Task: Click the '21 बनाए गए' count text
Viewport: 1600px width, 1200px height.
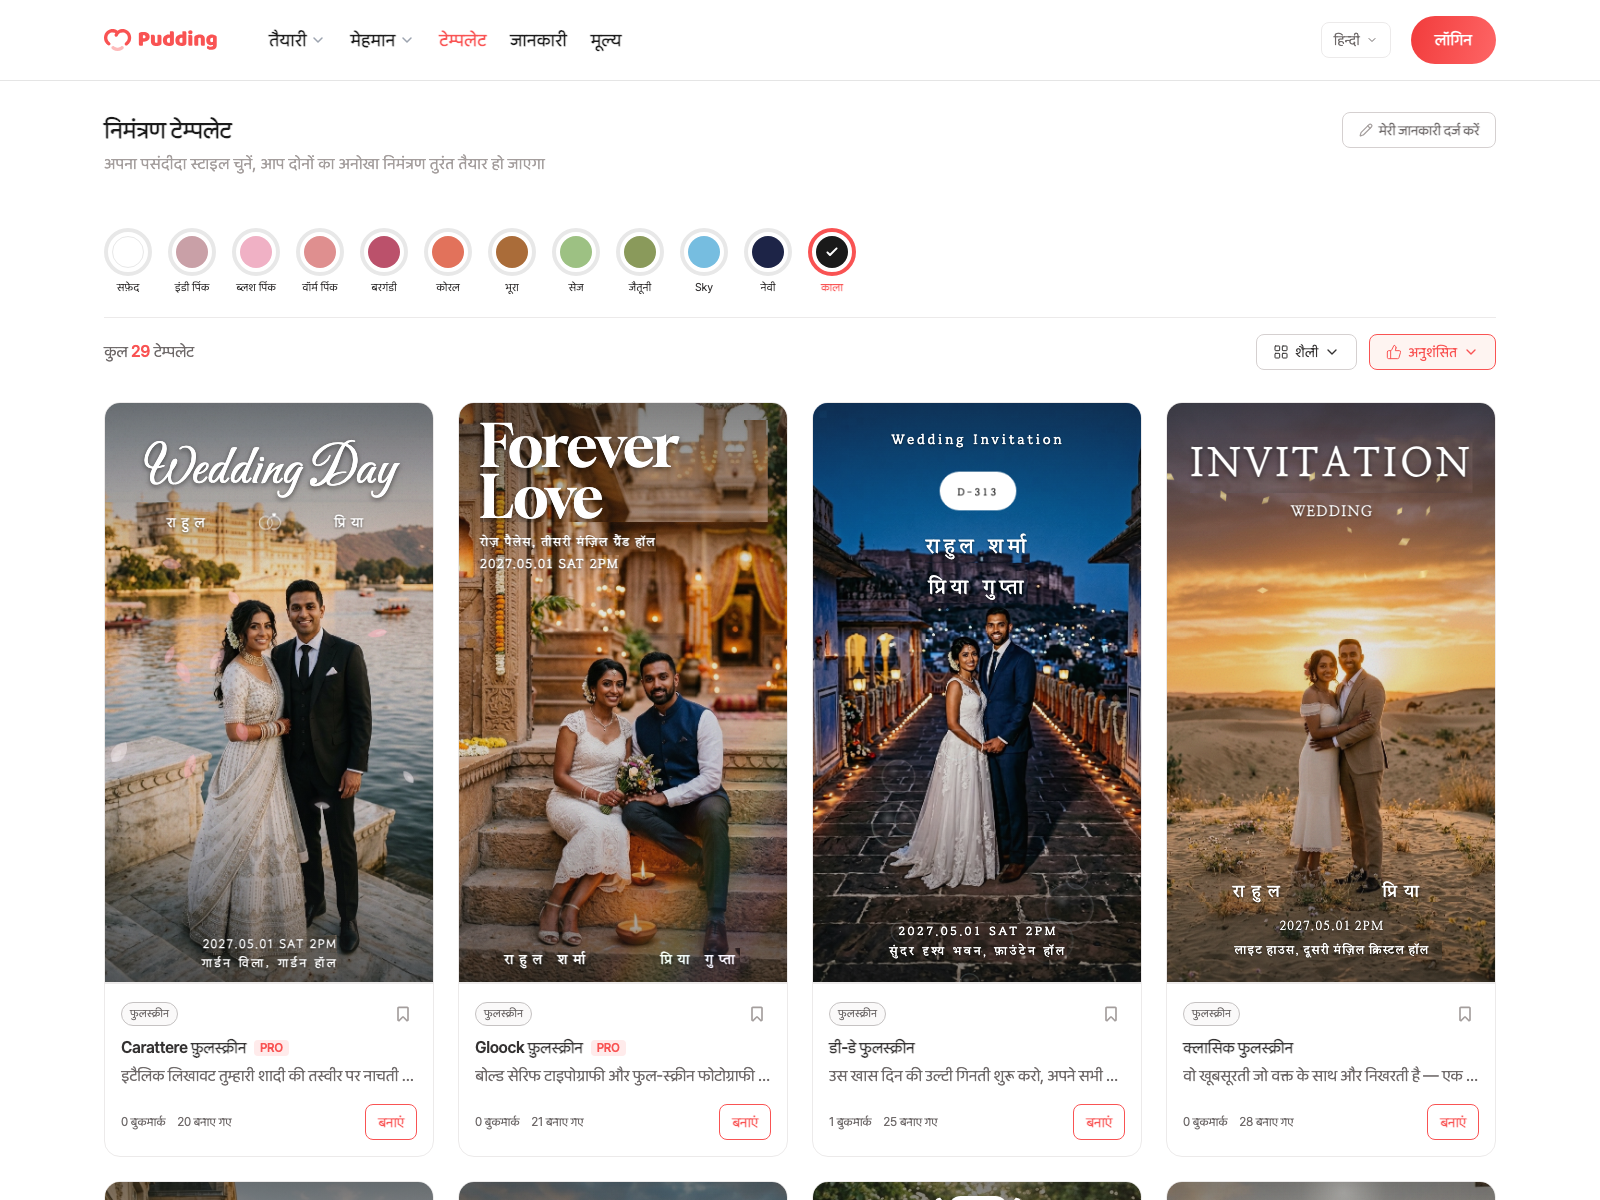Action: click(558, 1122)
